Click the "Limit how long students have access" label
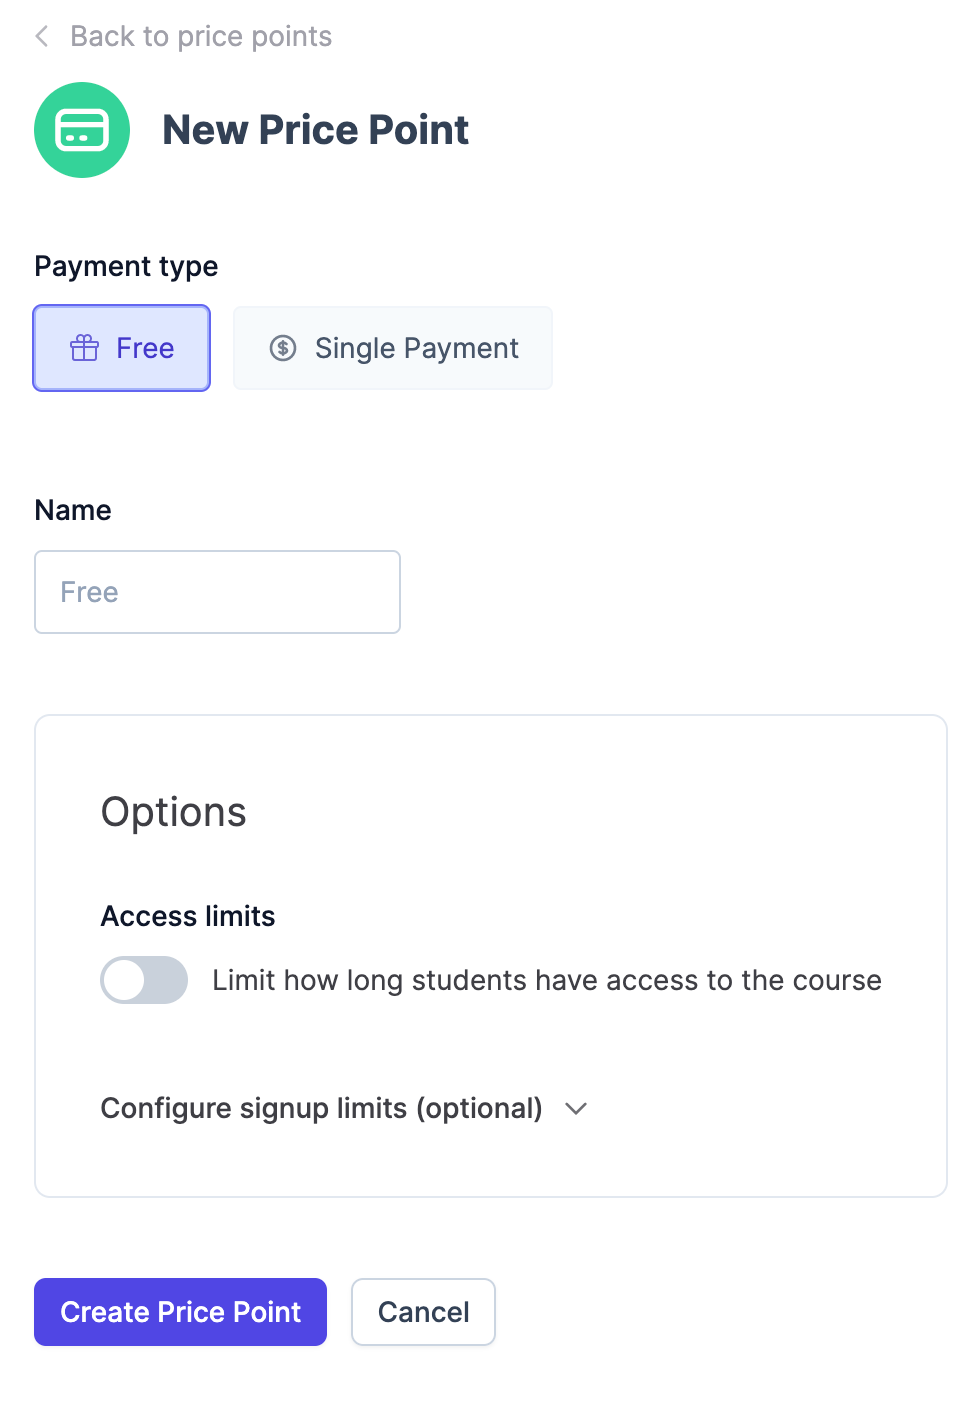This screenshot has height=1412, width=976. tap(546, 980)
